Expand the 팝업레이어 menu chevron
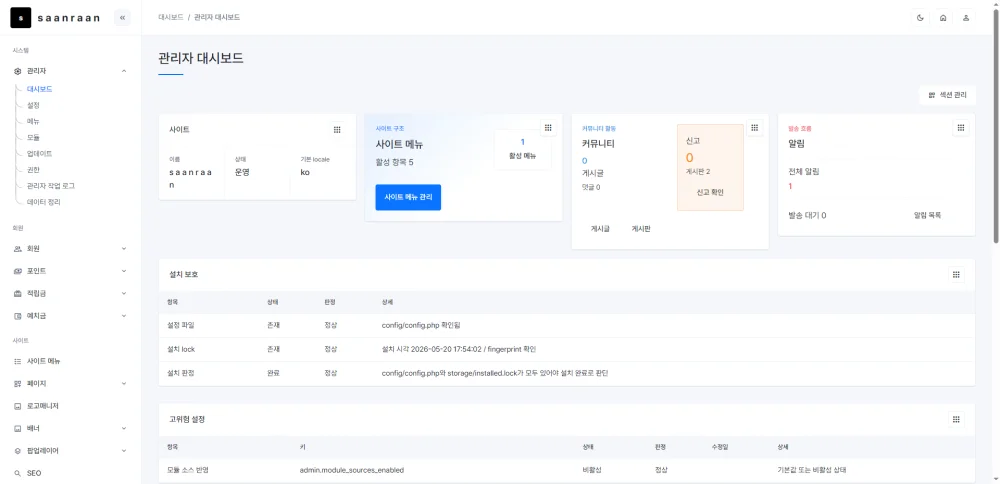 [124, 451]
